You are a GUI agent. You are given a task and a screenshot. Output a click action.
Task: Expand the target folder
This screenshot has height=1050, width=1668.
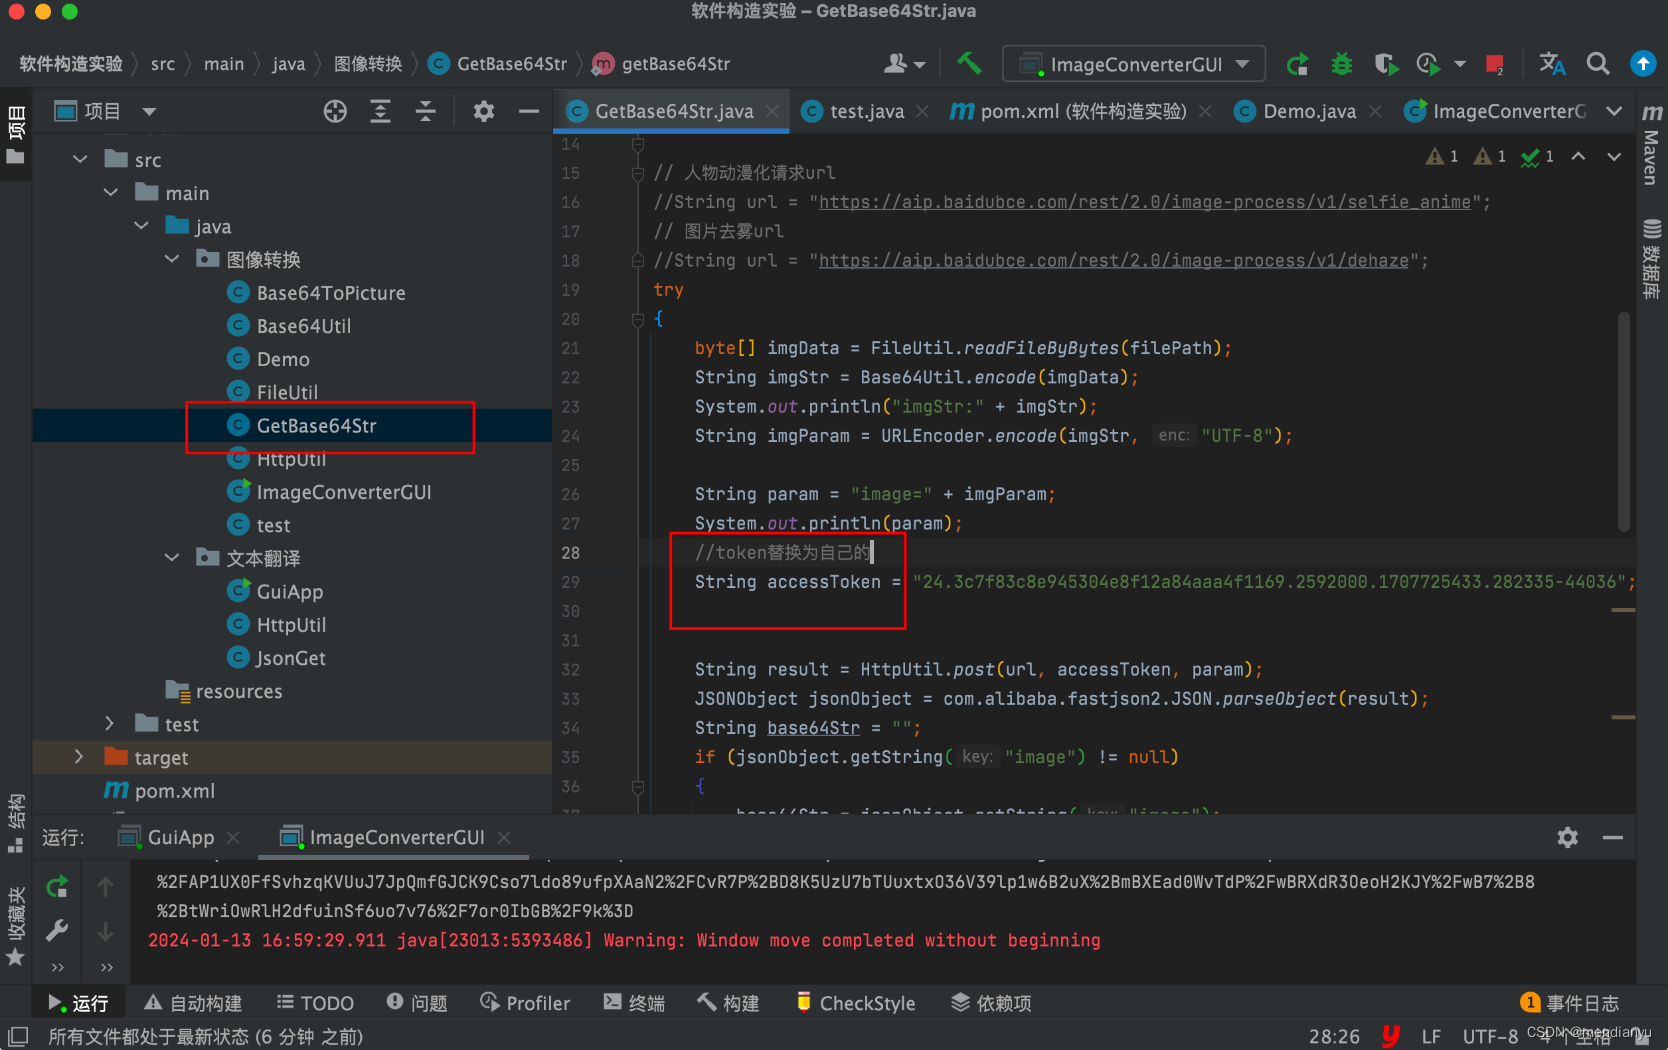(80, 757)
